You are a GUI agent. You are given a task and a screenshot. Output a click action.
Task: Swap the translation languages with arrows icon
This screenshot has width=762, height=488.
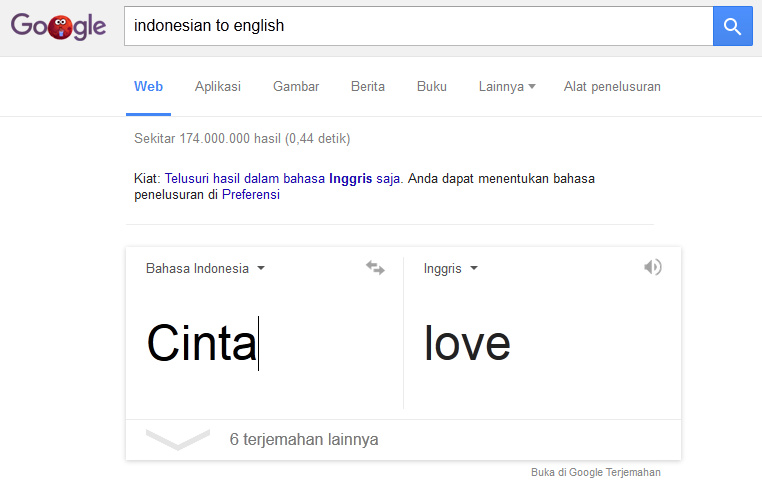click(x=375, y=268)
